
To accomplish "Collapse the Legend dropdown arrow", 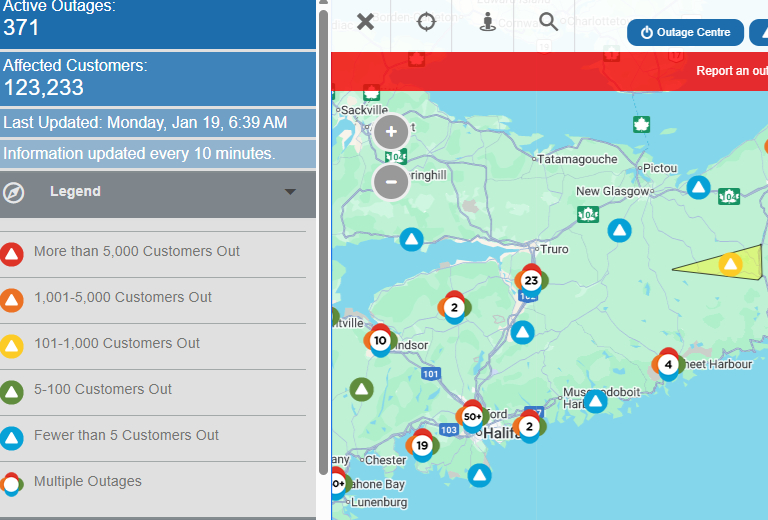I will coord(290,192).
